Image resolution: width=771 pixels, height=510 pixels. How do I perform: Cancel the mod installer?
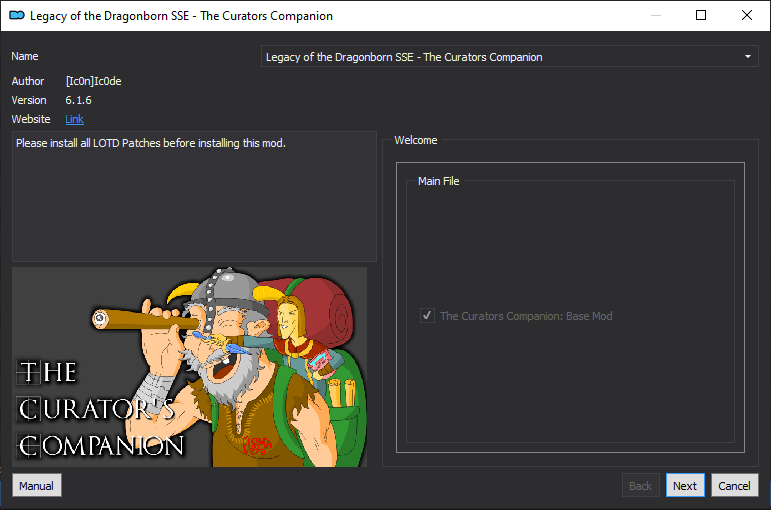click(x=734, y=485)
